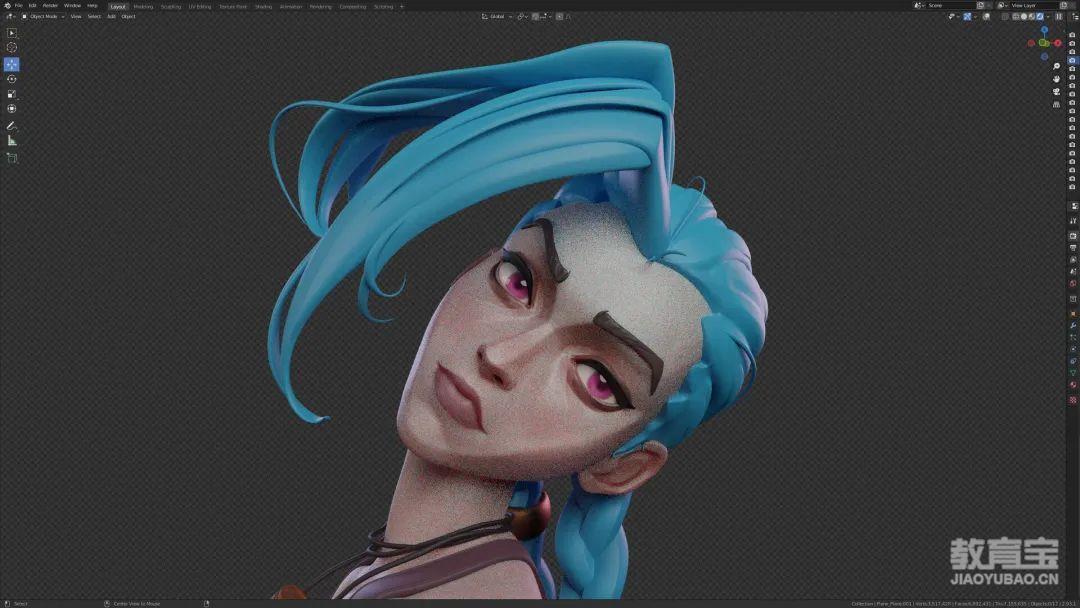Open the scene browse dropdown icon
Screen dimensions: 1080x608
919,6
